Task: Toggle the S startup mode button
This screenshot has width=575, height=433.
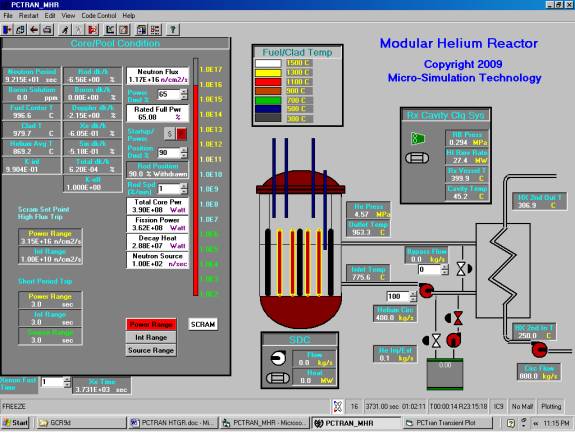Action: pos(169,134)
